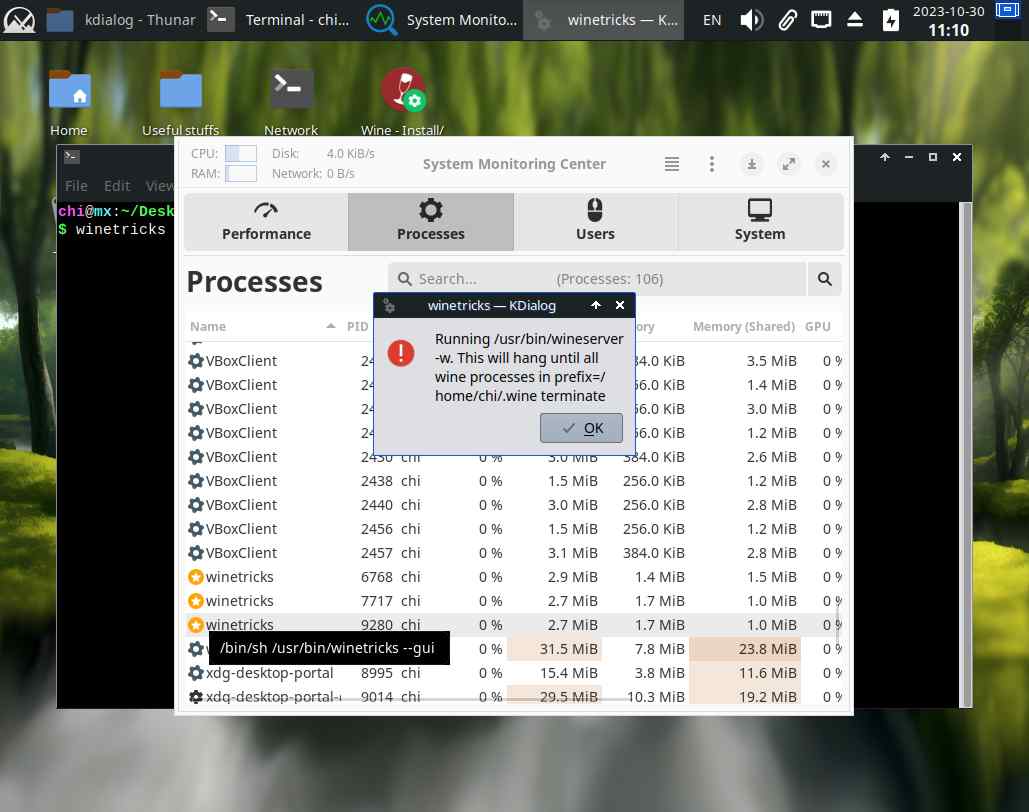Click the eject removable media tray icon

pos(854,20)
